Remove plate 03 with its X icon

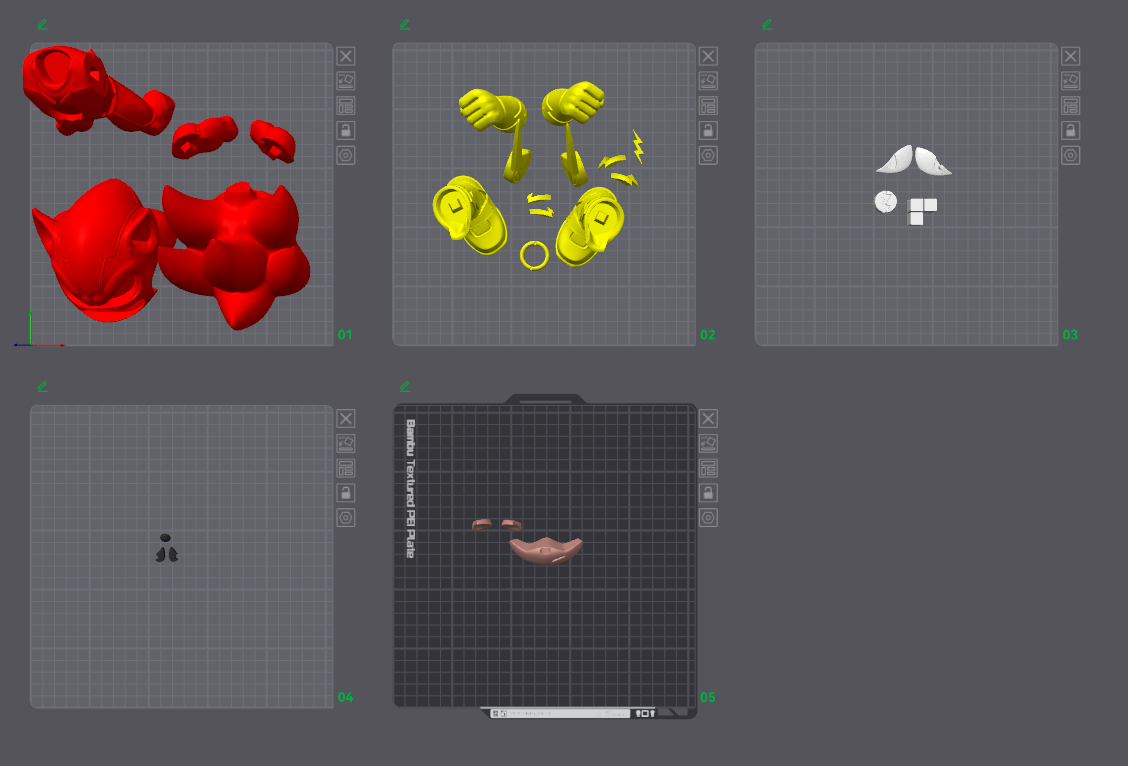click(1071, 56)
